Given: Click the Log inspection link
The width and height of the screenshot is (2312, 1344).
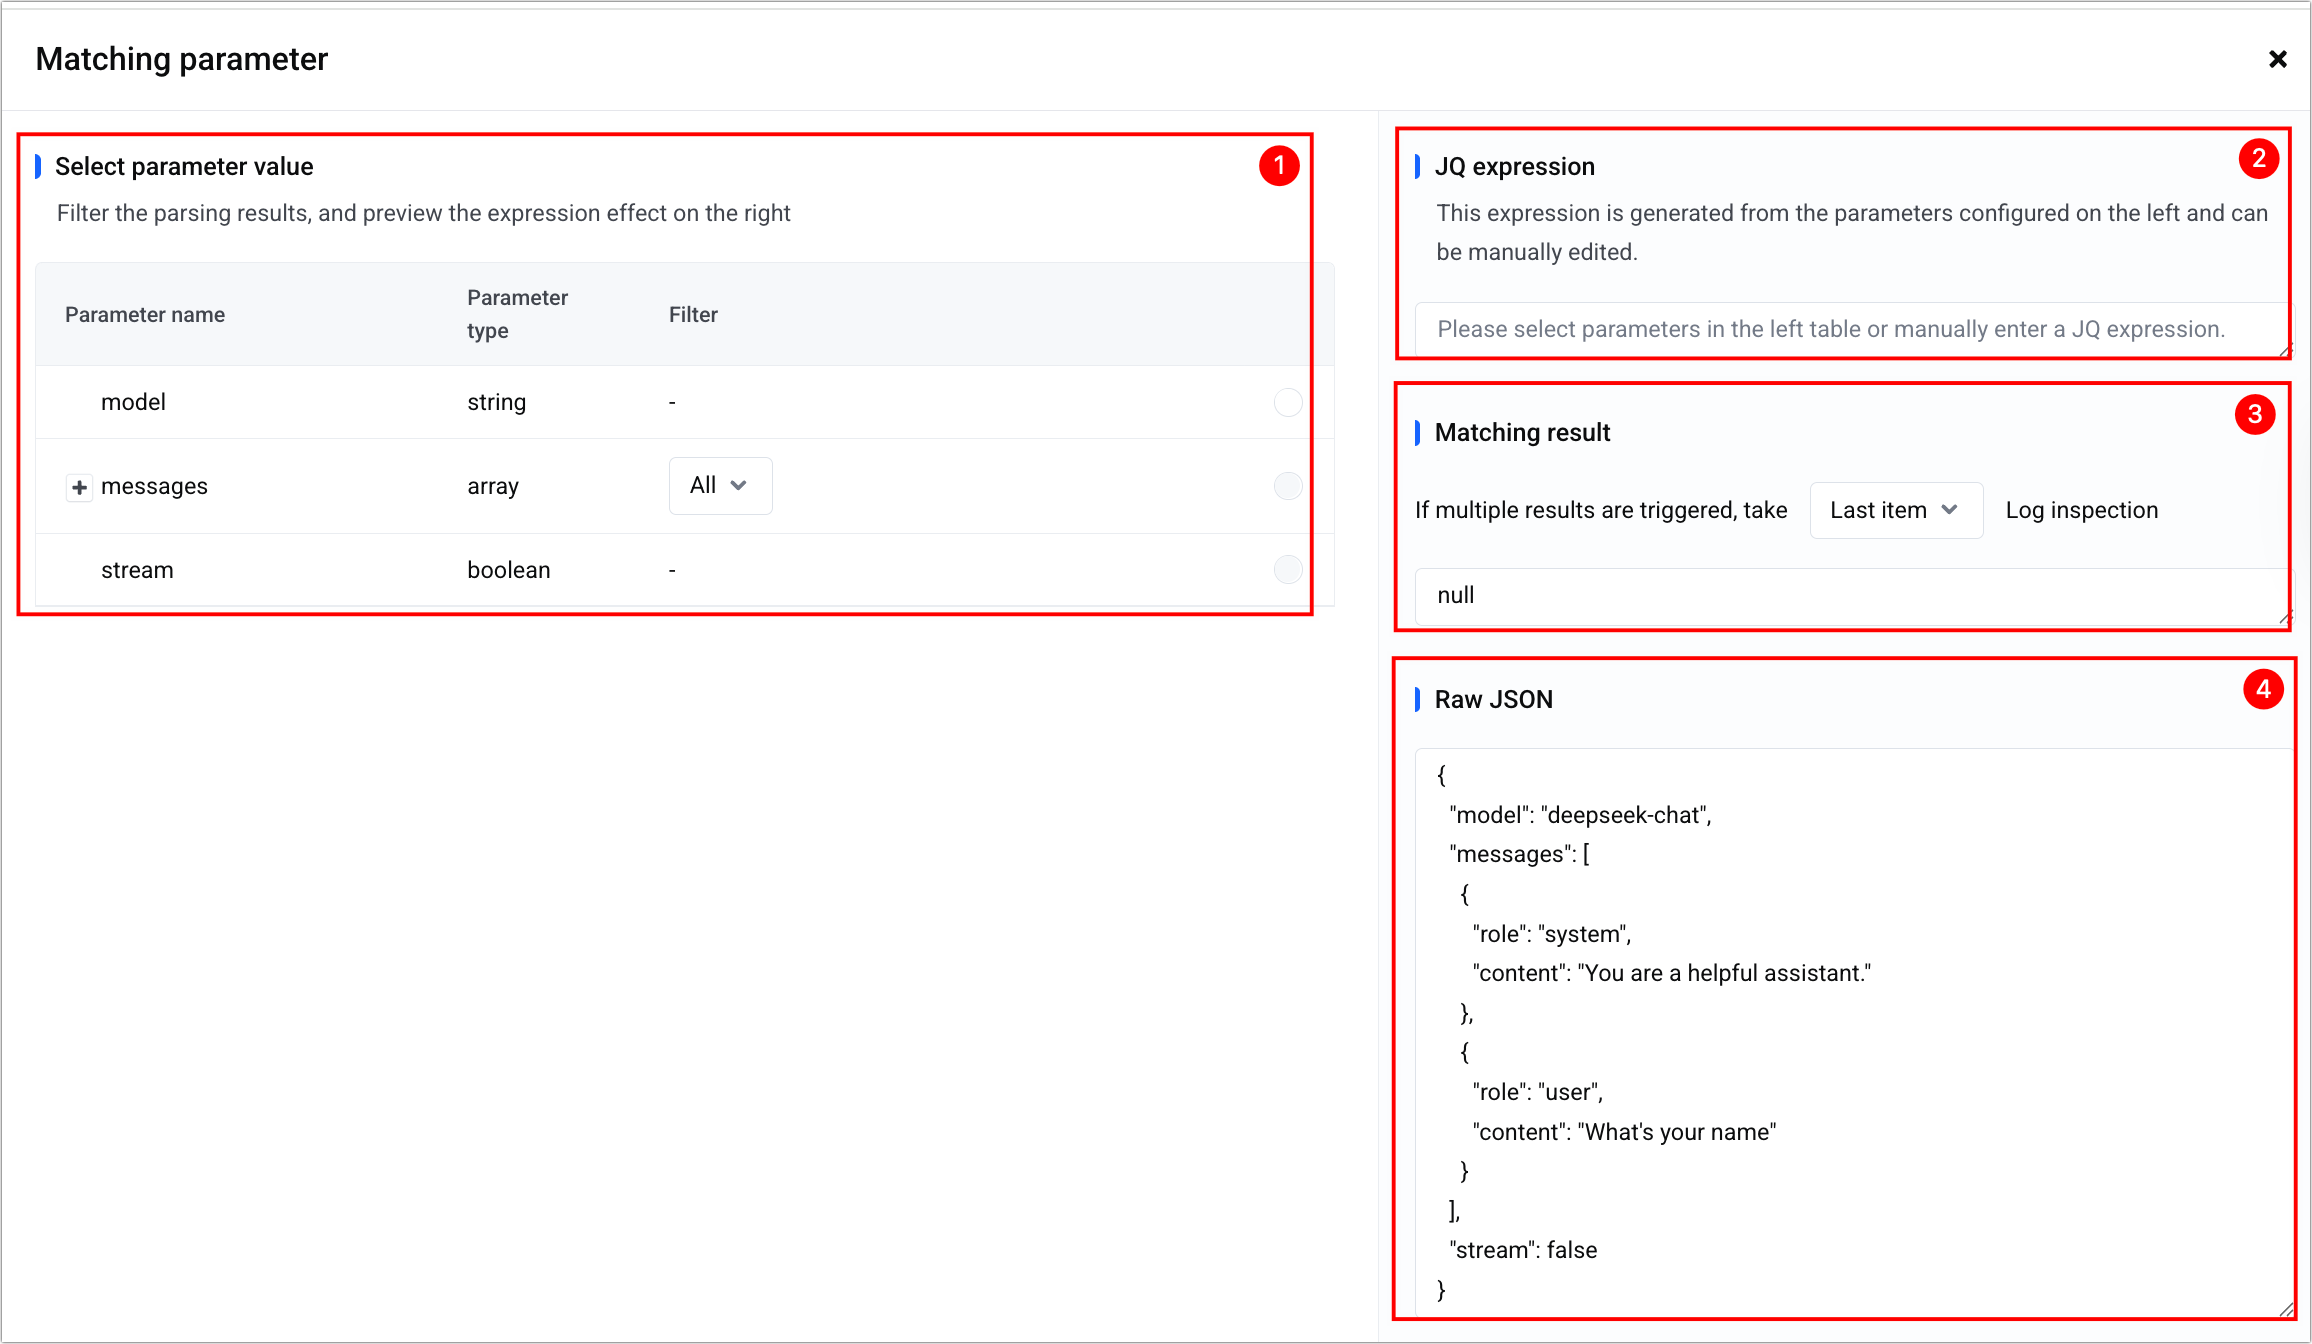Looking at the screenshot, I should click(x=2081, y=511).
